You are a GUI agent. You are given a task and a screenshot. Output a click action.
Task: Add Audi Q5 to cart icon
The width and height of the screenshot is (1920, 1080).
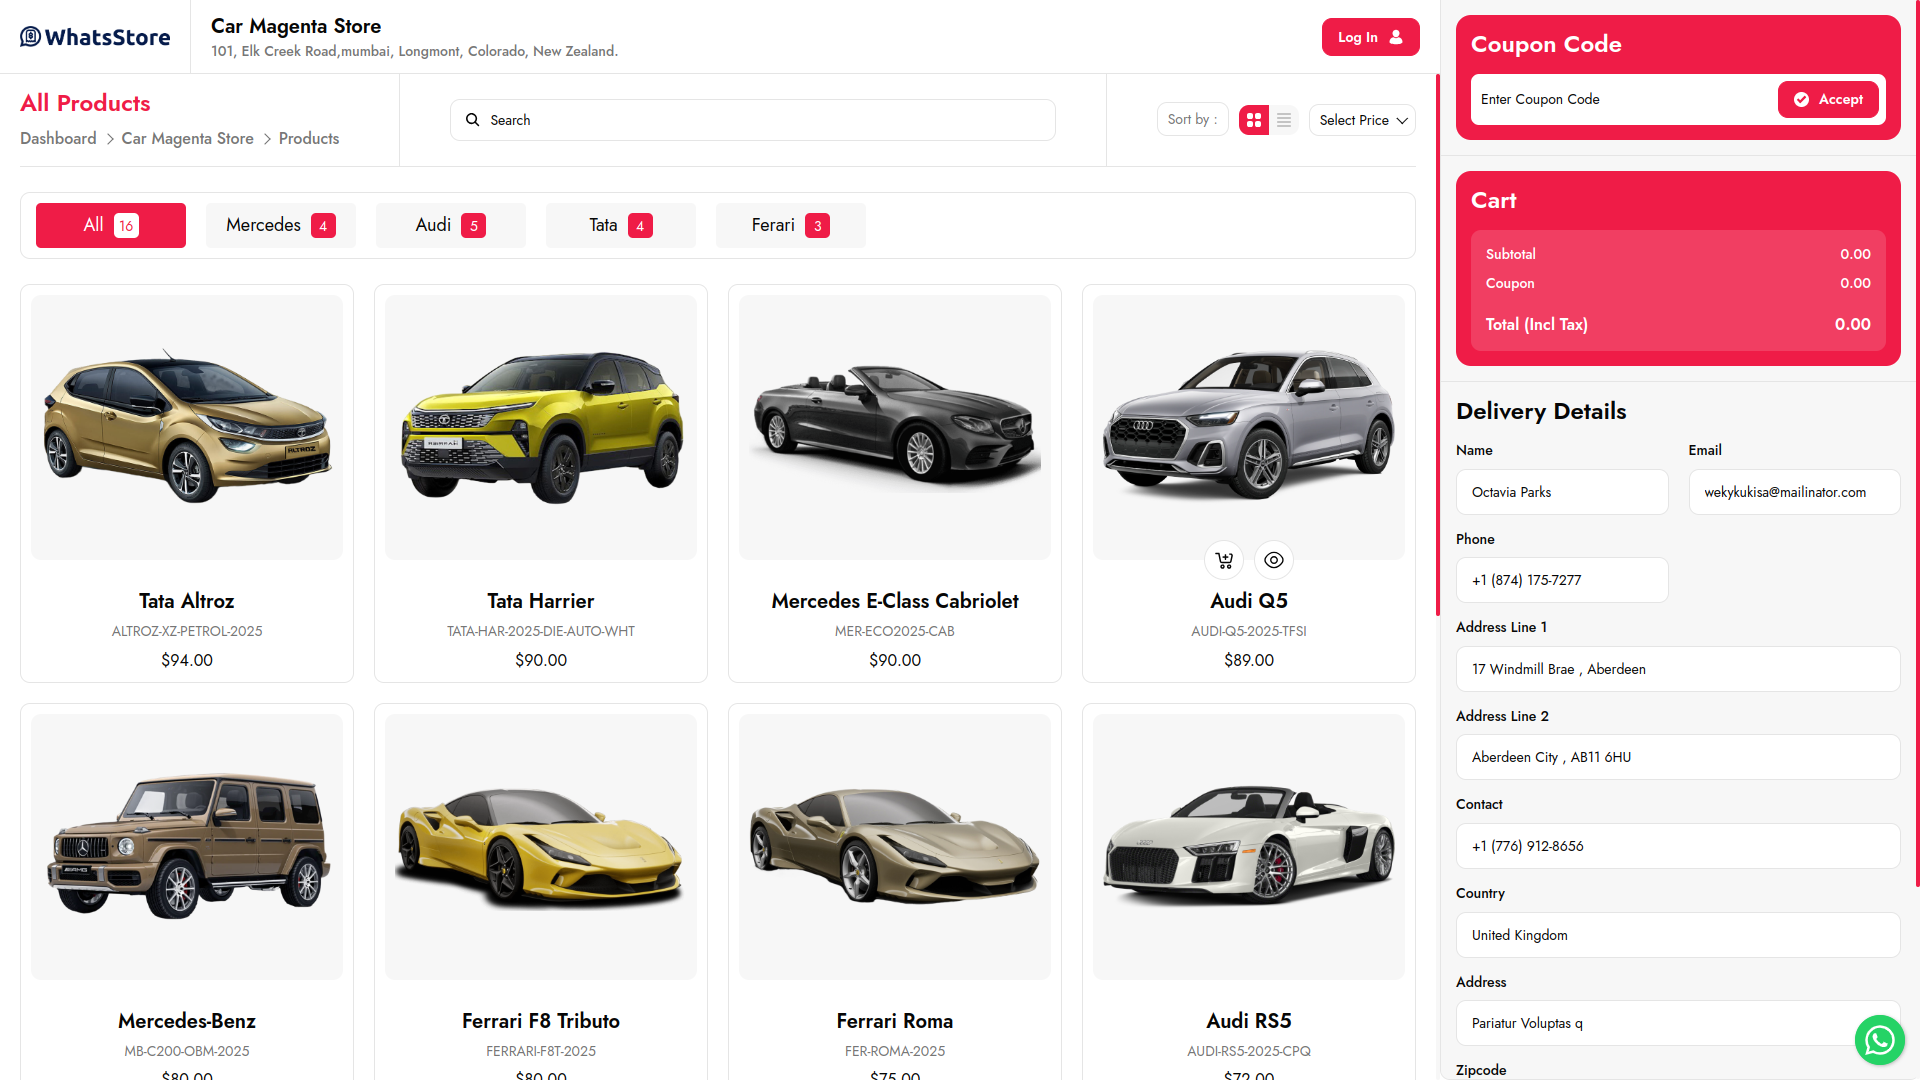pos(1224,560)
